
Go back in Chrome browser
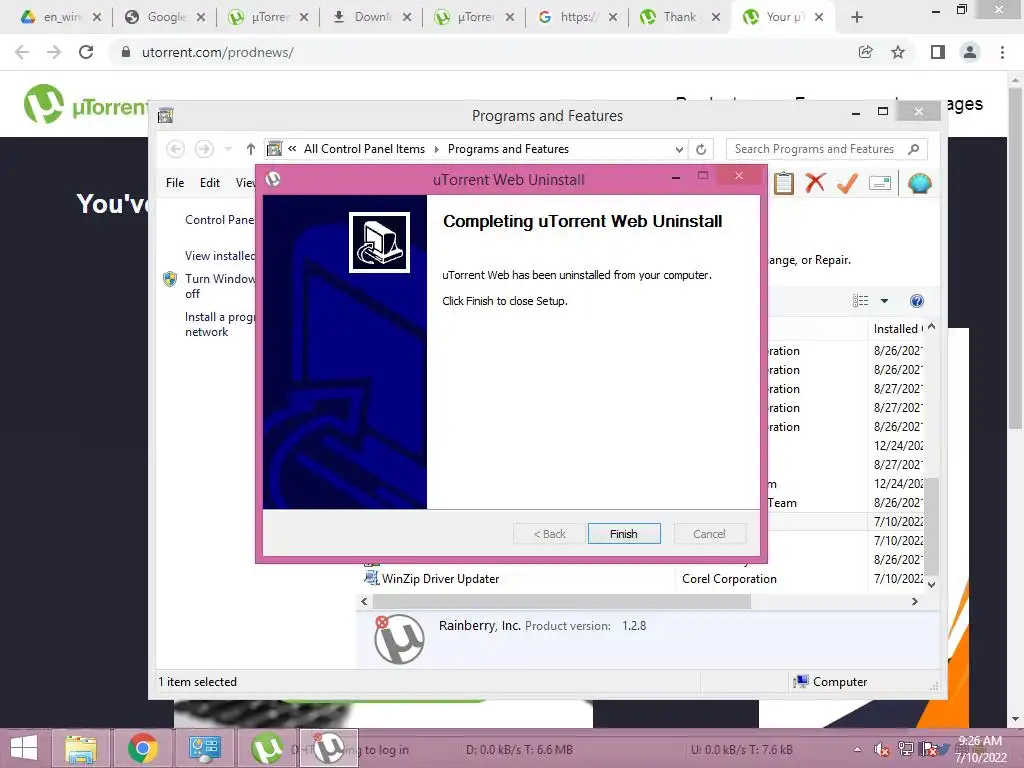[22, 52]
